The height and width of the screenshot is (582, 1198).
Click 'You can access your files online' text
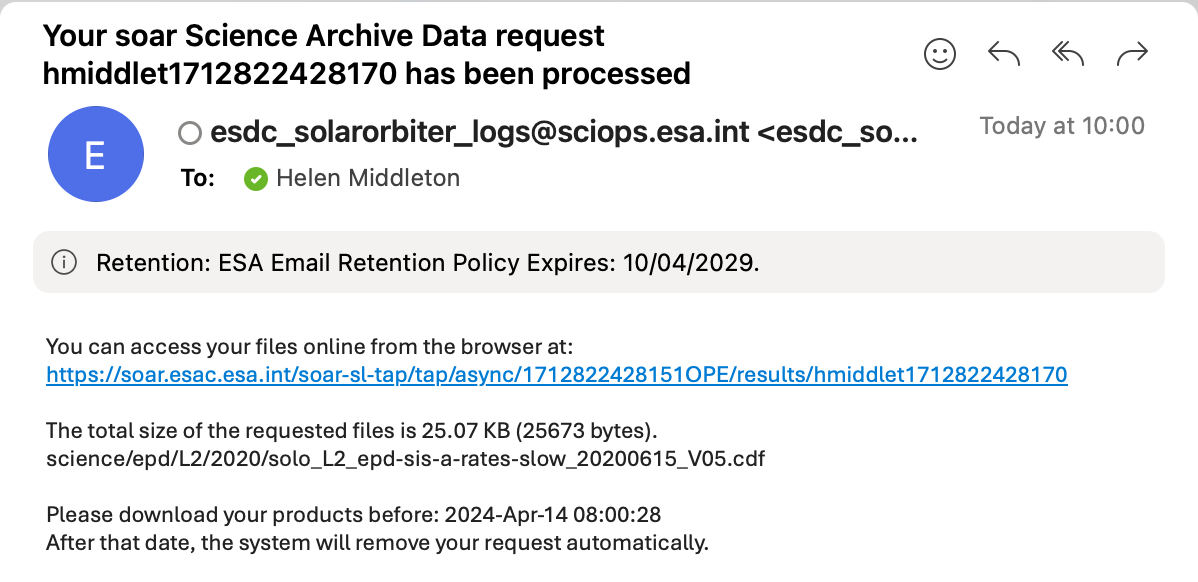pyautogui.click(x=309, y=347)
